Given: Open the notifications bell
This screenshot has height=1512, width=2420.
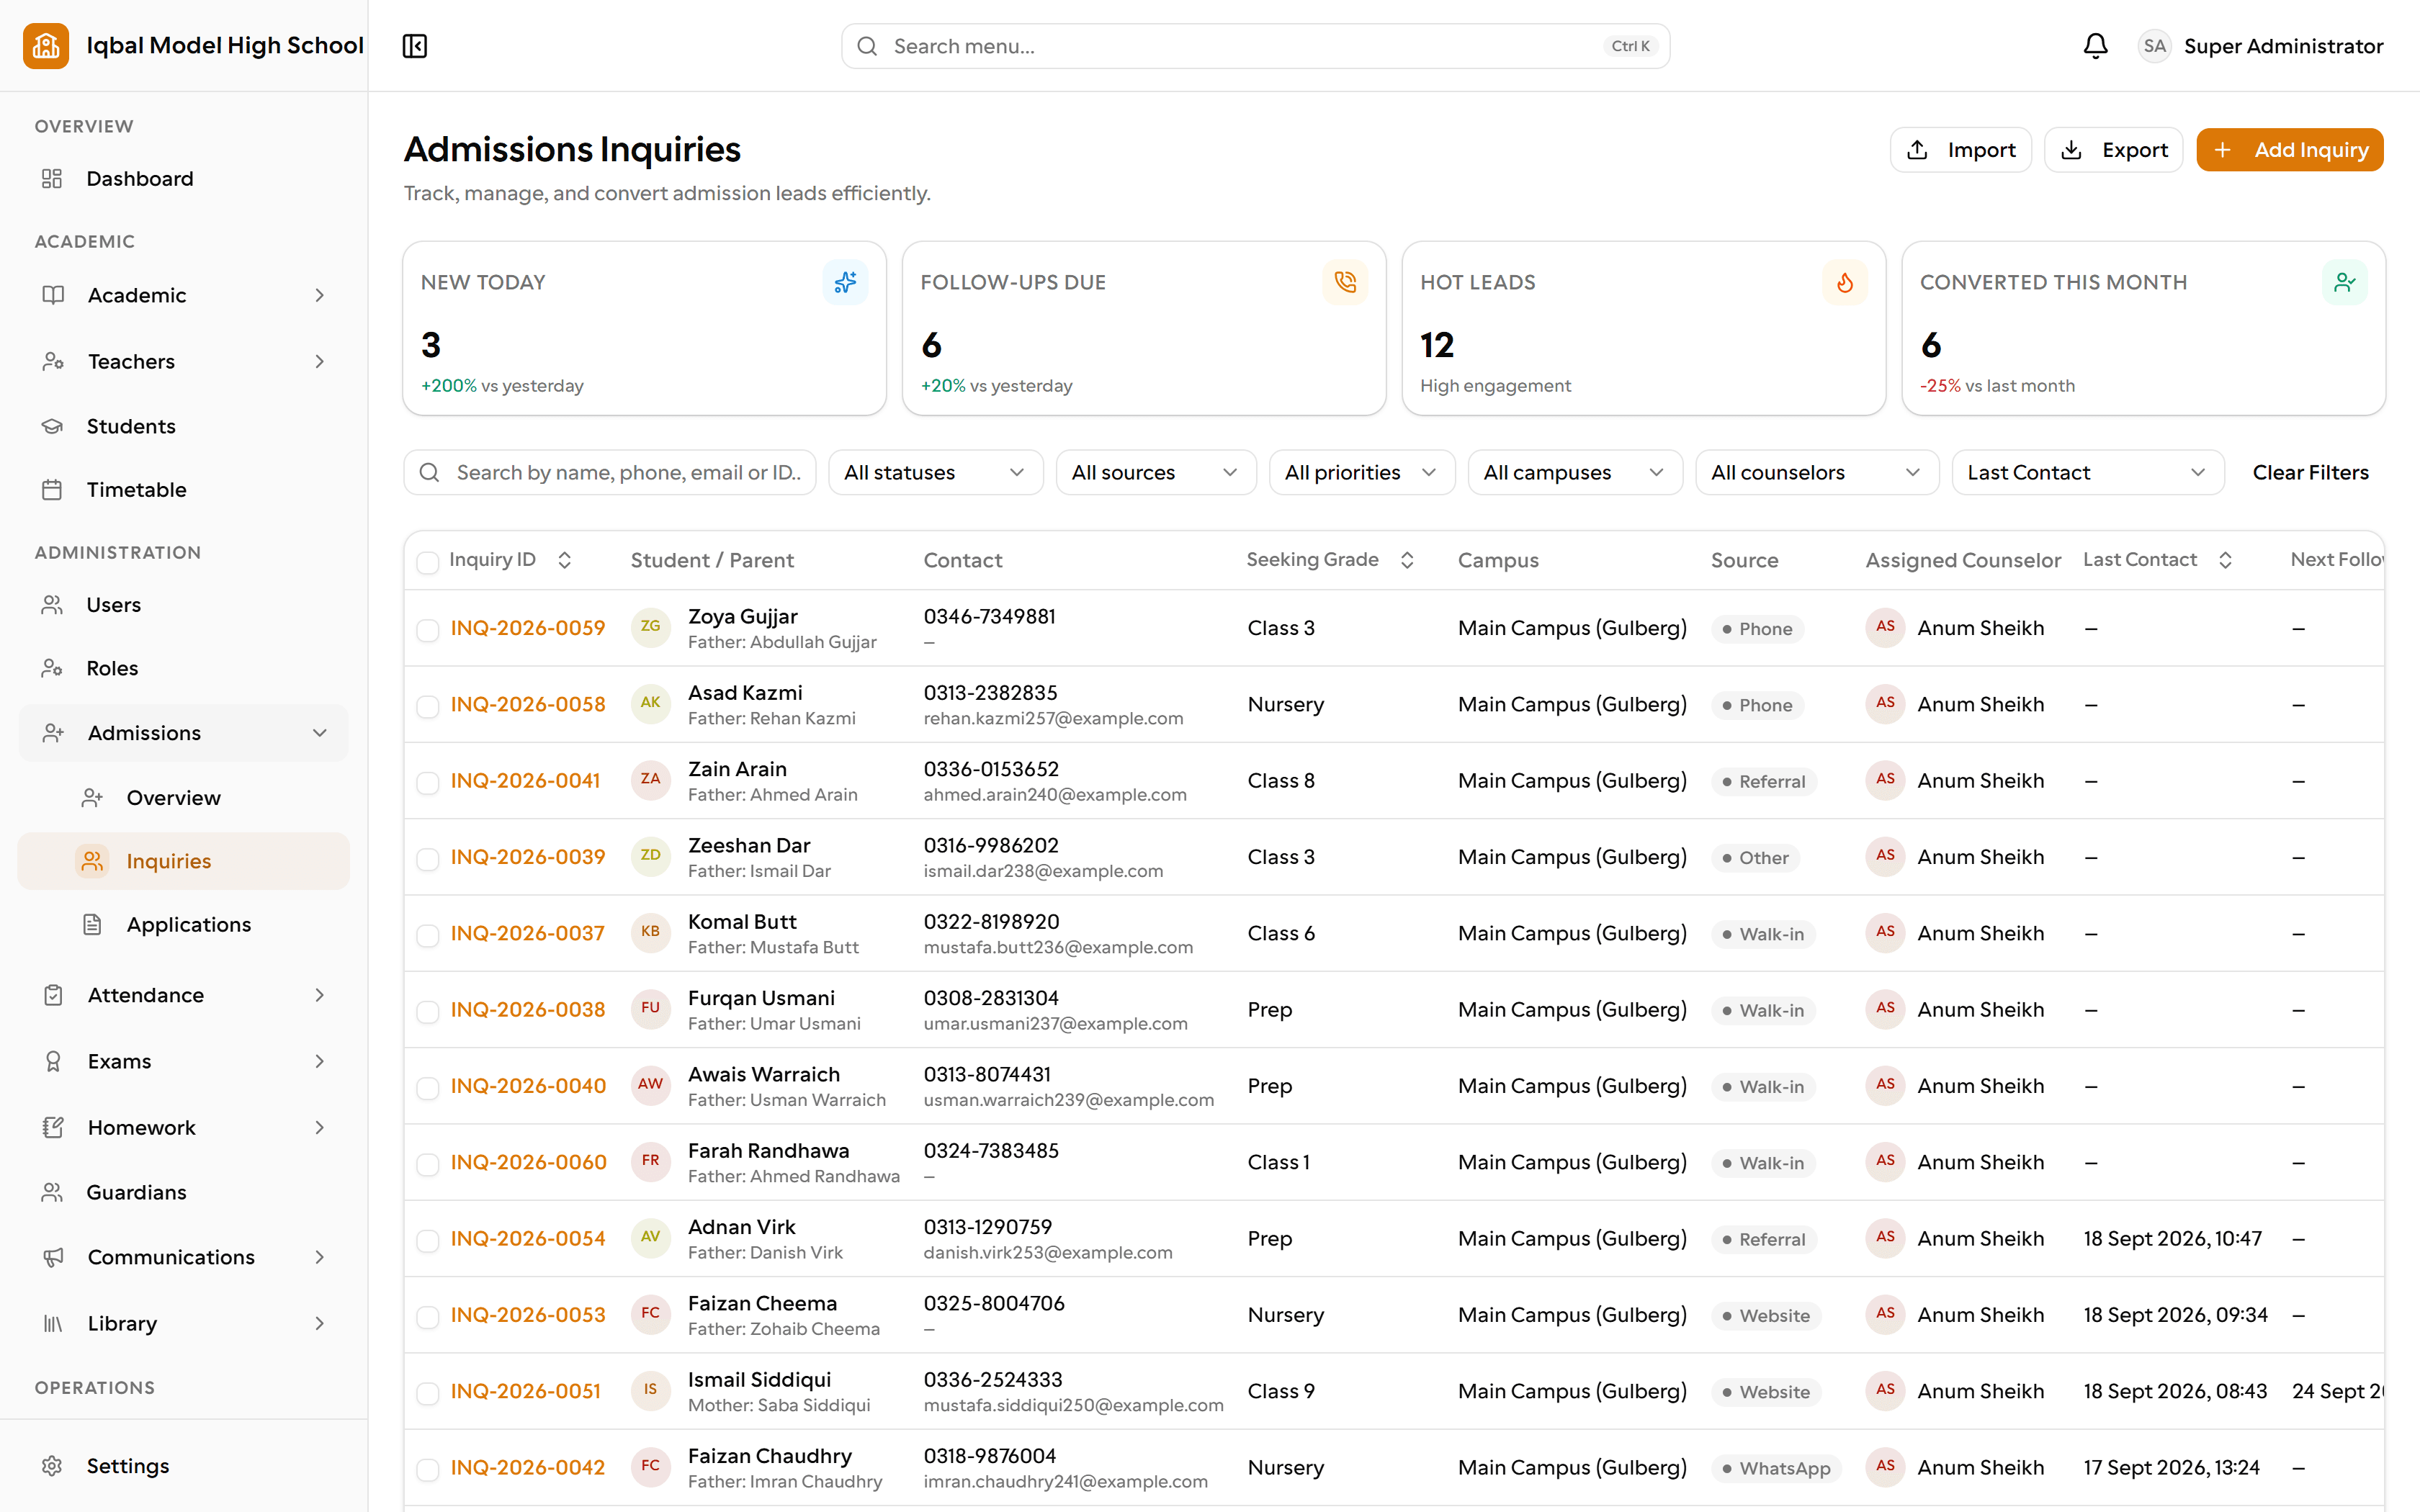Looking at the screenshot, I should tap(2095, 46).
